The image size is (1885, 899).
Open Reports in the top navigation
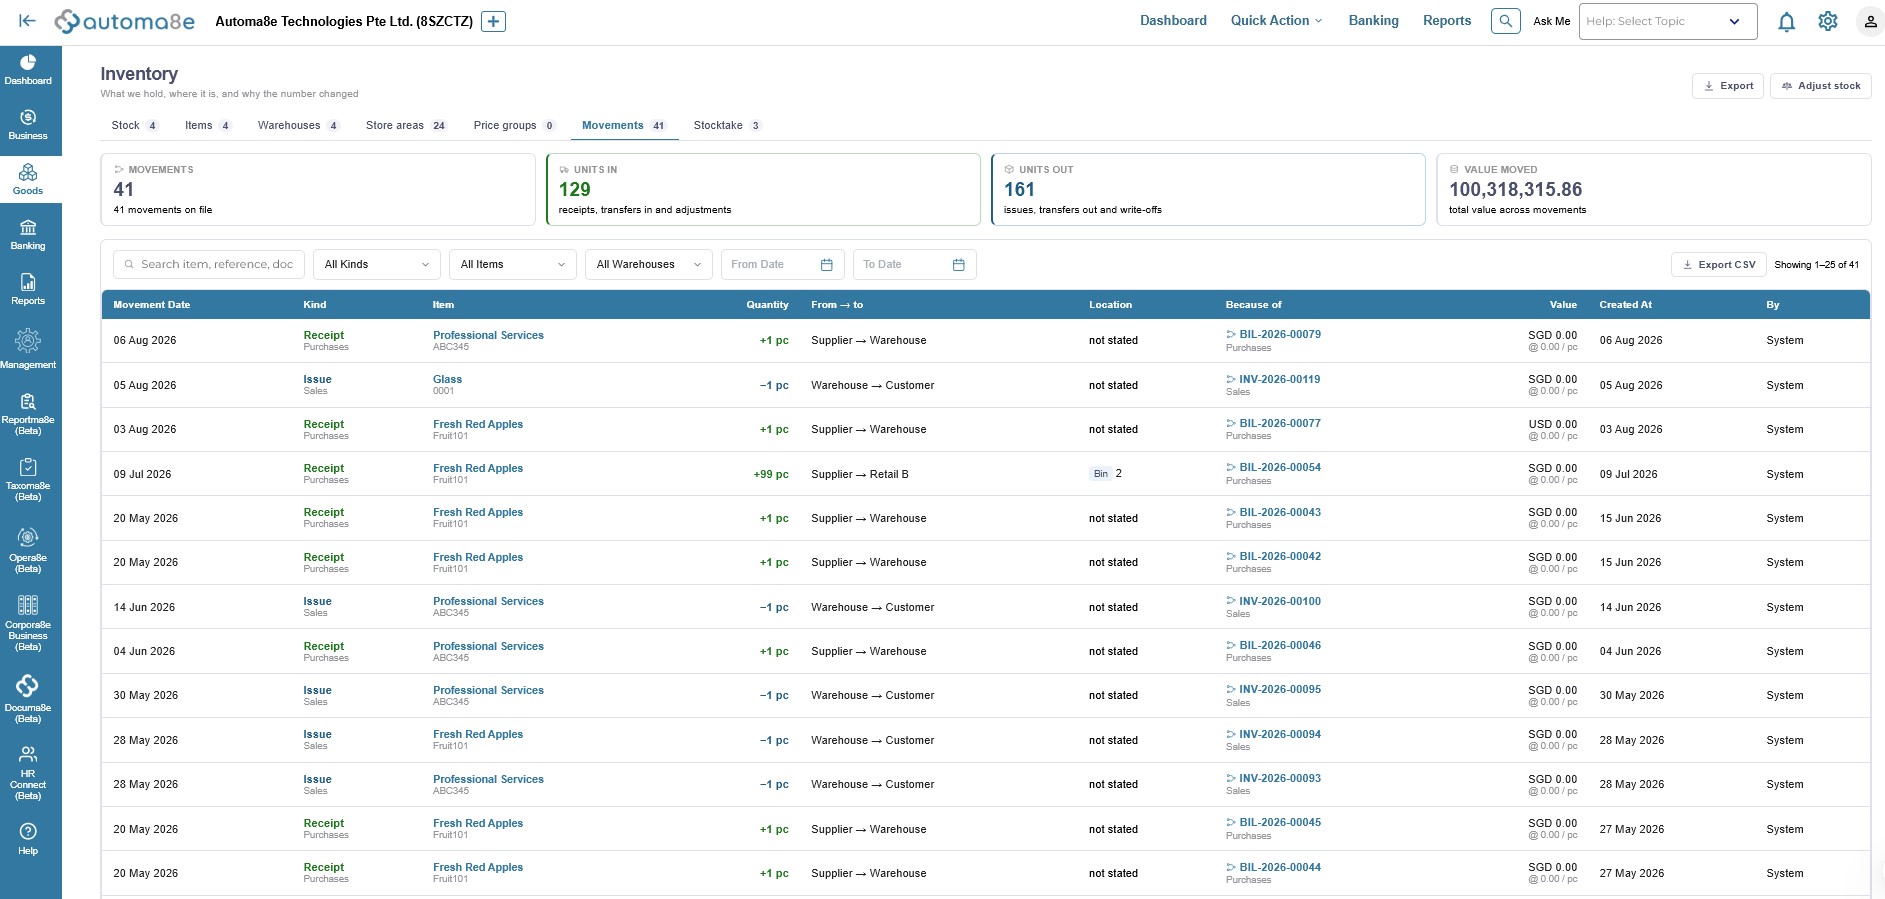1447,20
